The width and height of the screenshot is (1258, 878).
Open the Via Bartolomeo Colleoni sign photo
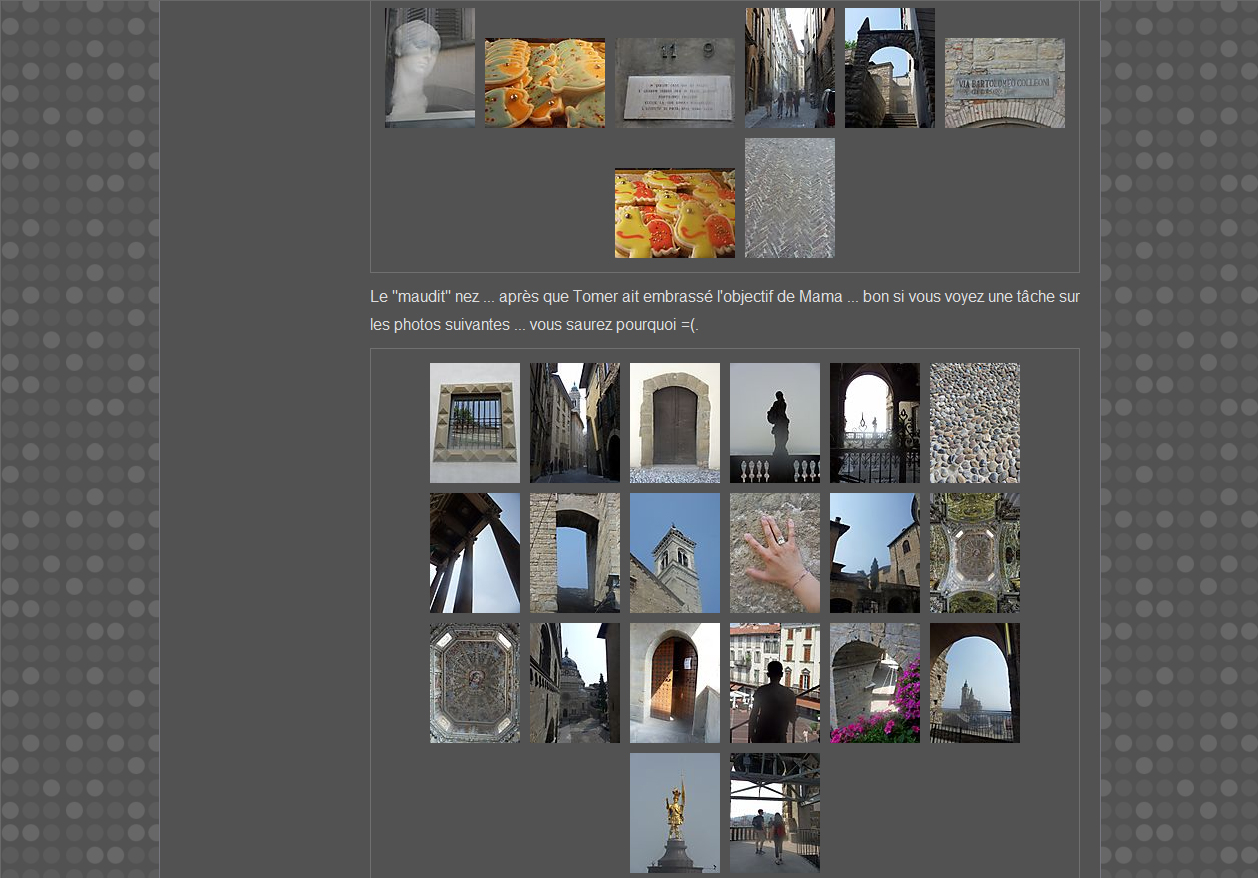pyautogui.click(x=1004, y=83)
